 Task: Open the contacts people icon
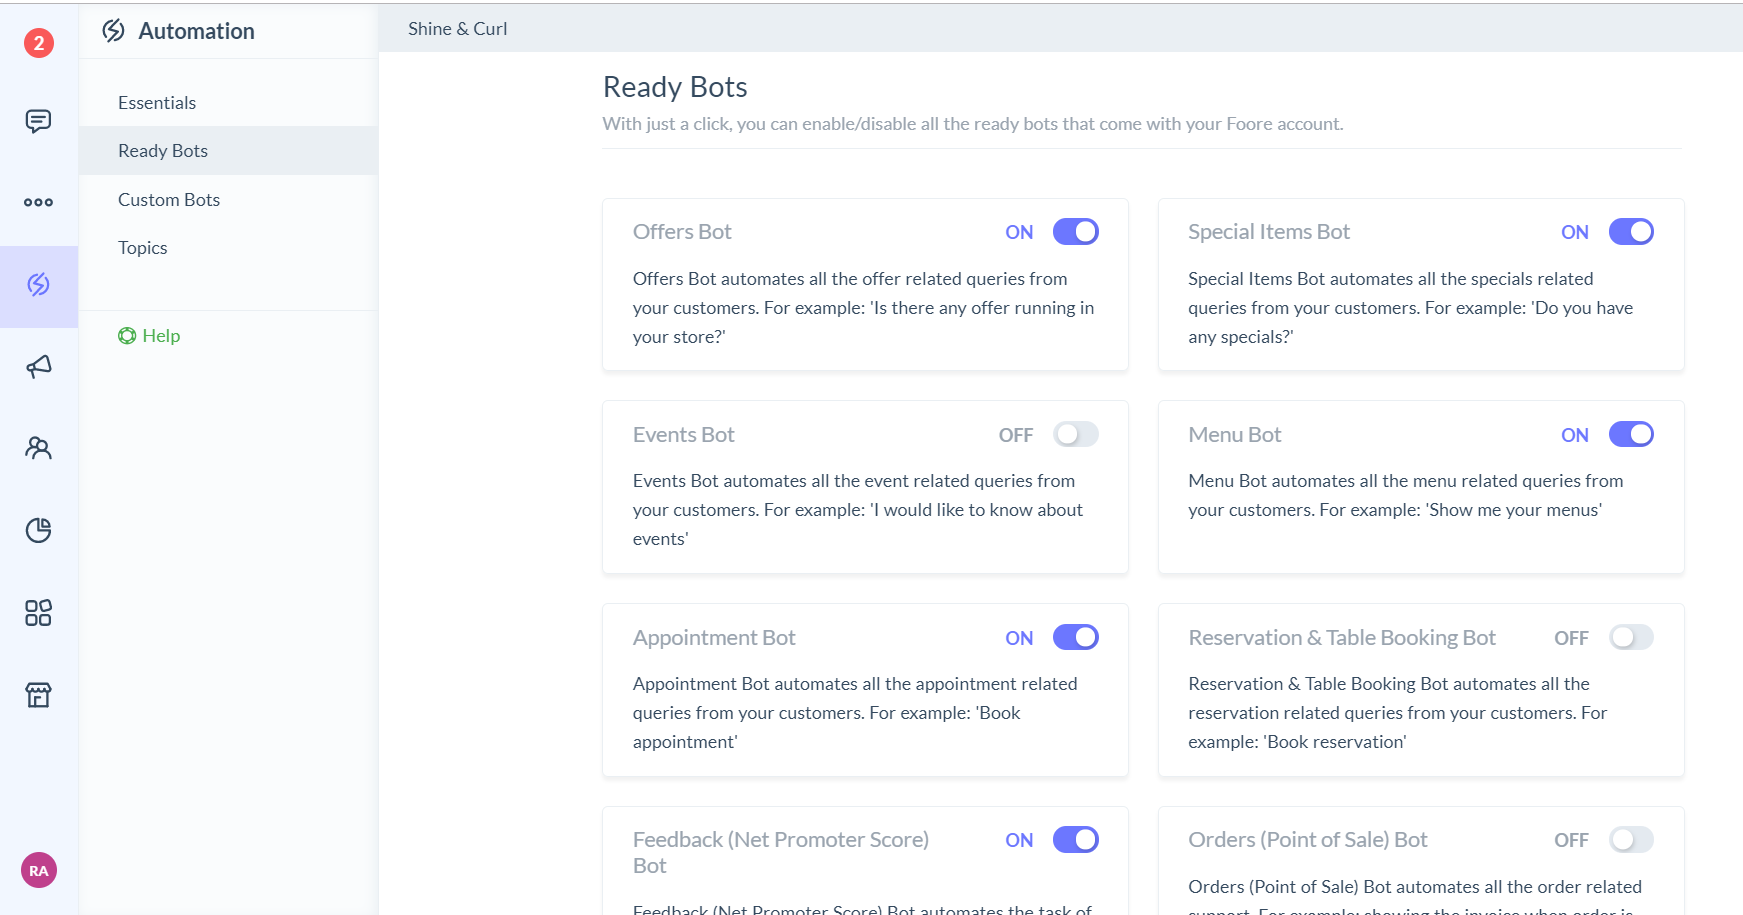[x=38, y=448]
